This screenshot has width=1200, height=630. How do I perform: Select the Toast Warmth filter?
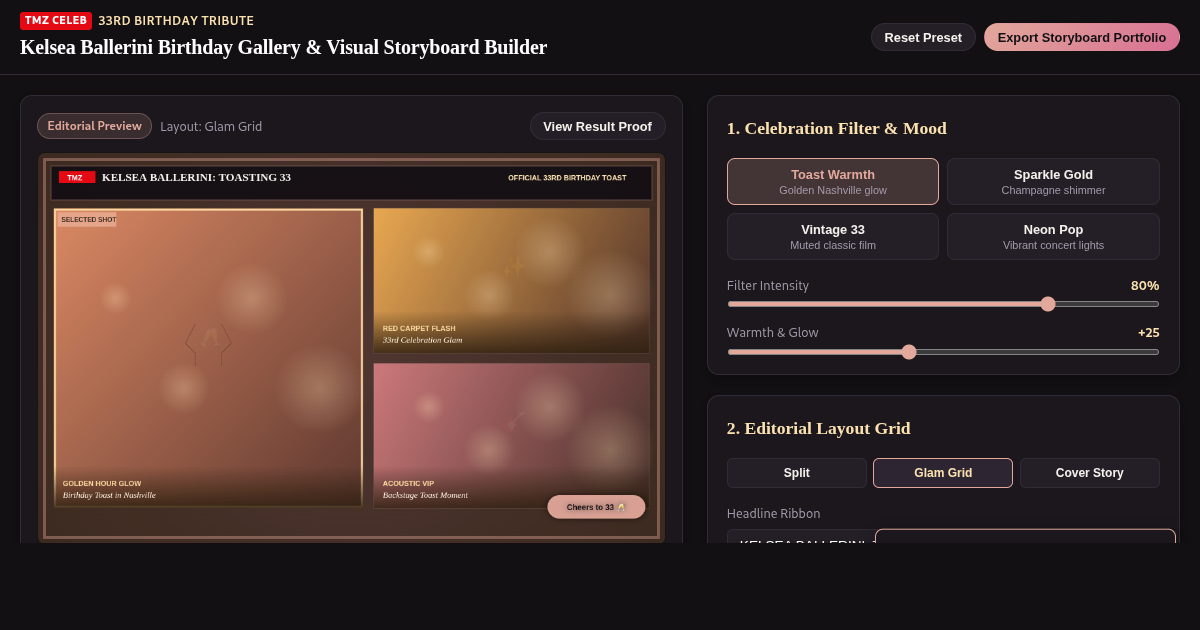(x=833, y=181)
